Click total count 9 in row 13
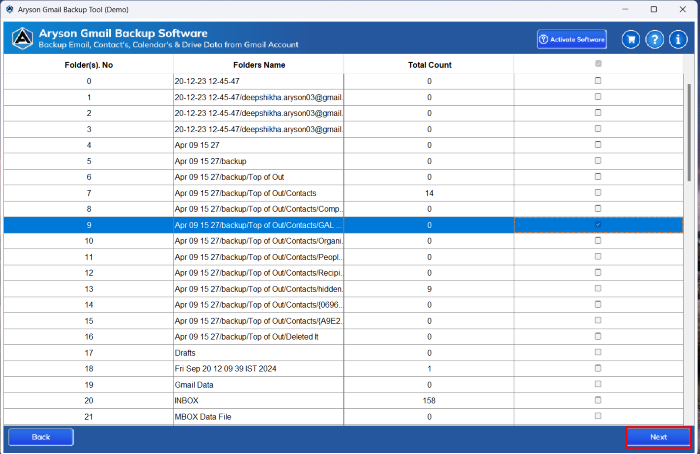 click(429, 289)
